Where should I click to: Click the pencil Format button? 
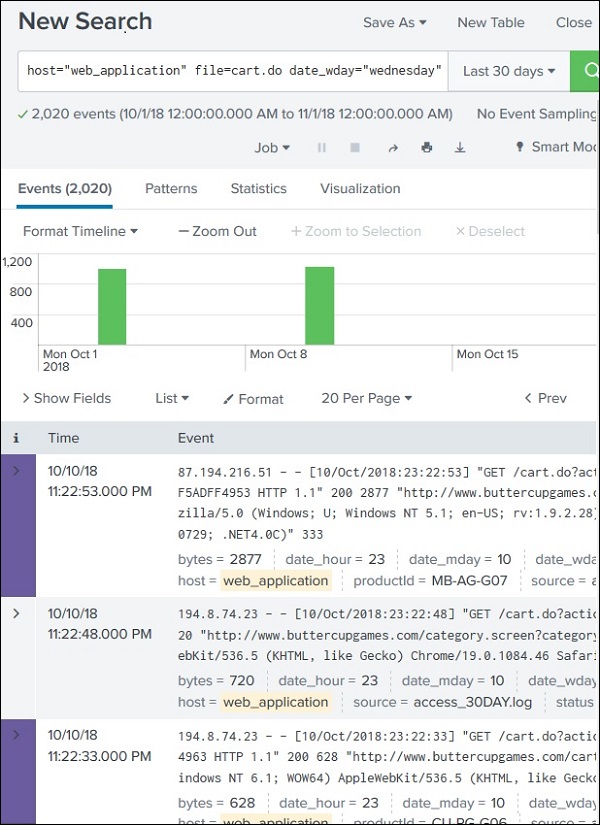(253, 399)
